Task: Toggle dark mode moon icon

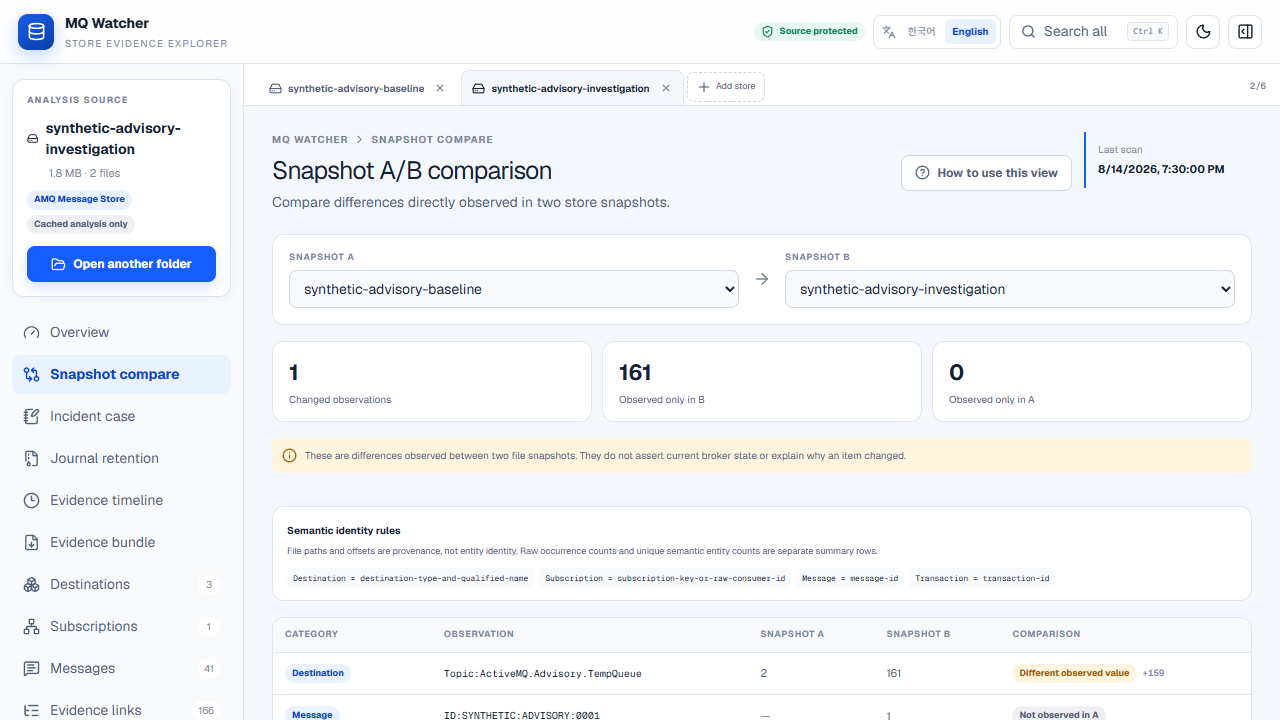Action: click(1203, 32)
